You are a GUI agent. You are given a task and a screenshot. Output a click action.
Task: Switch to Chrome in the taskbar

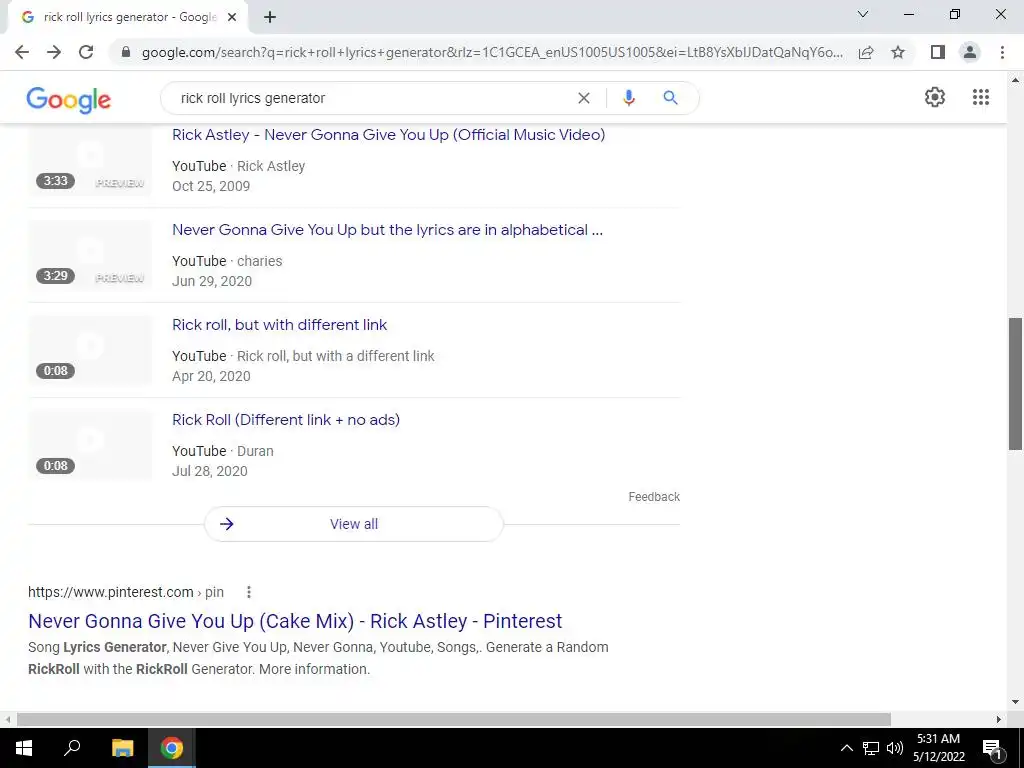click(x=172, y=748)
